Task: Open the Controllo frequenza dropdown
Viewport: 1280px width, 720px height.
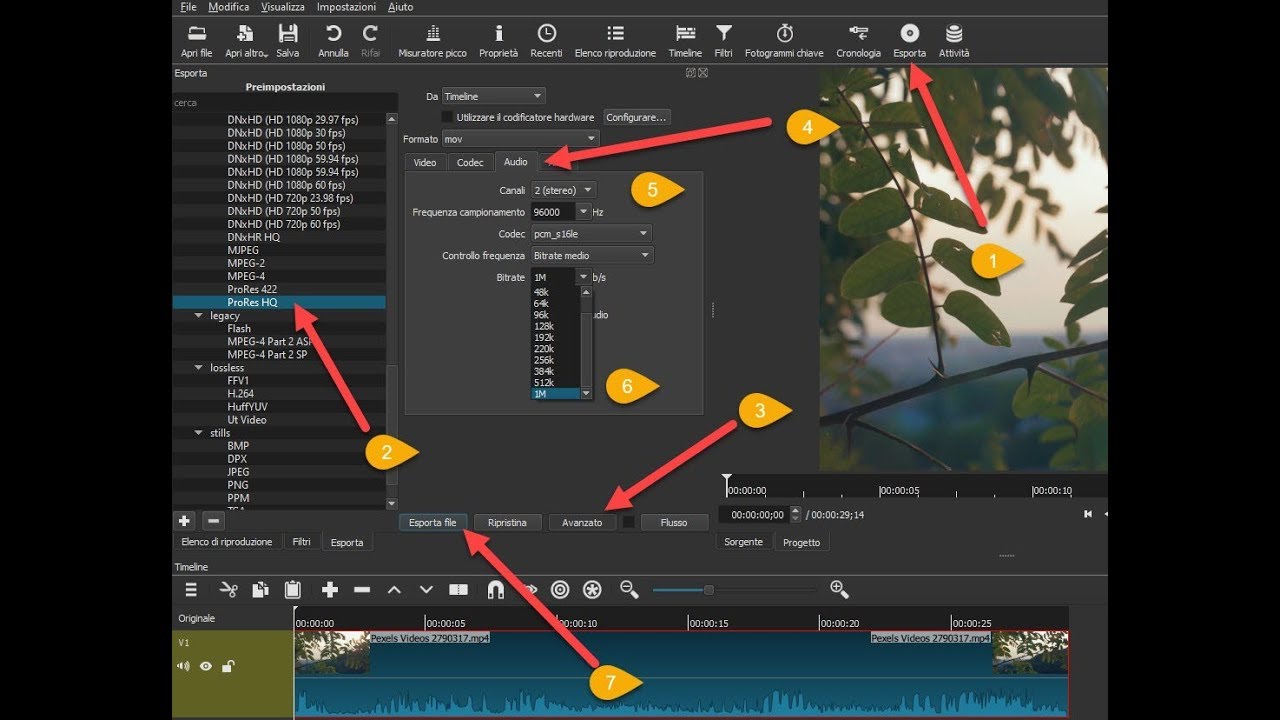Action: [592, 255]
